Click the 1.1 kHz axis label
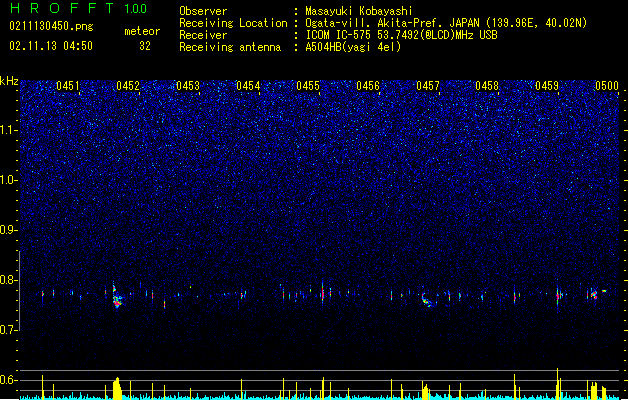 (7, 130)
